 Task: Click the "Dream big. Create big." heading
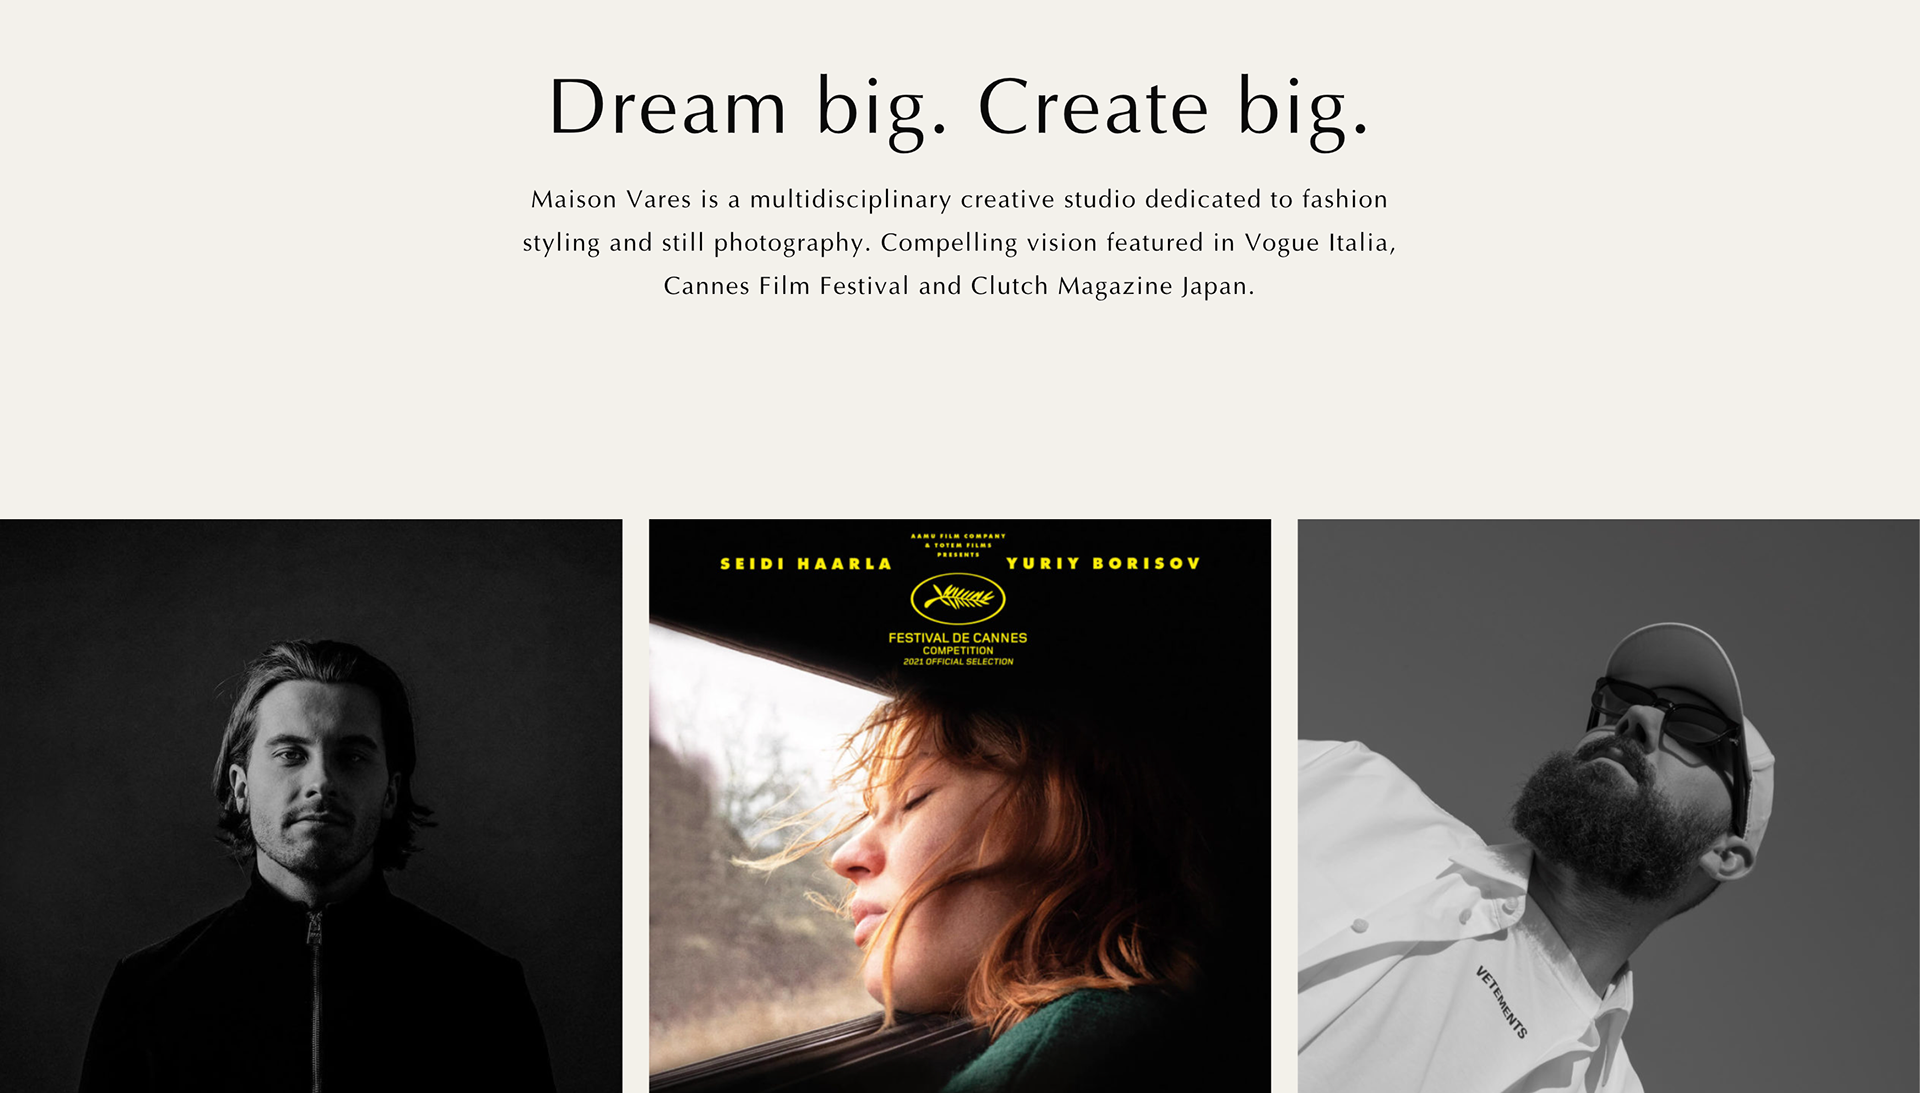tap(959, 107)
